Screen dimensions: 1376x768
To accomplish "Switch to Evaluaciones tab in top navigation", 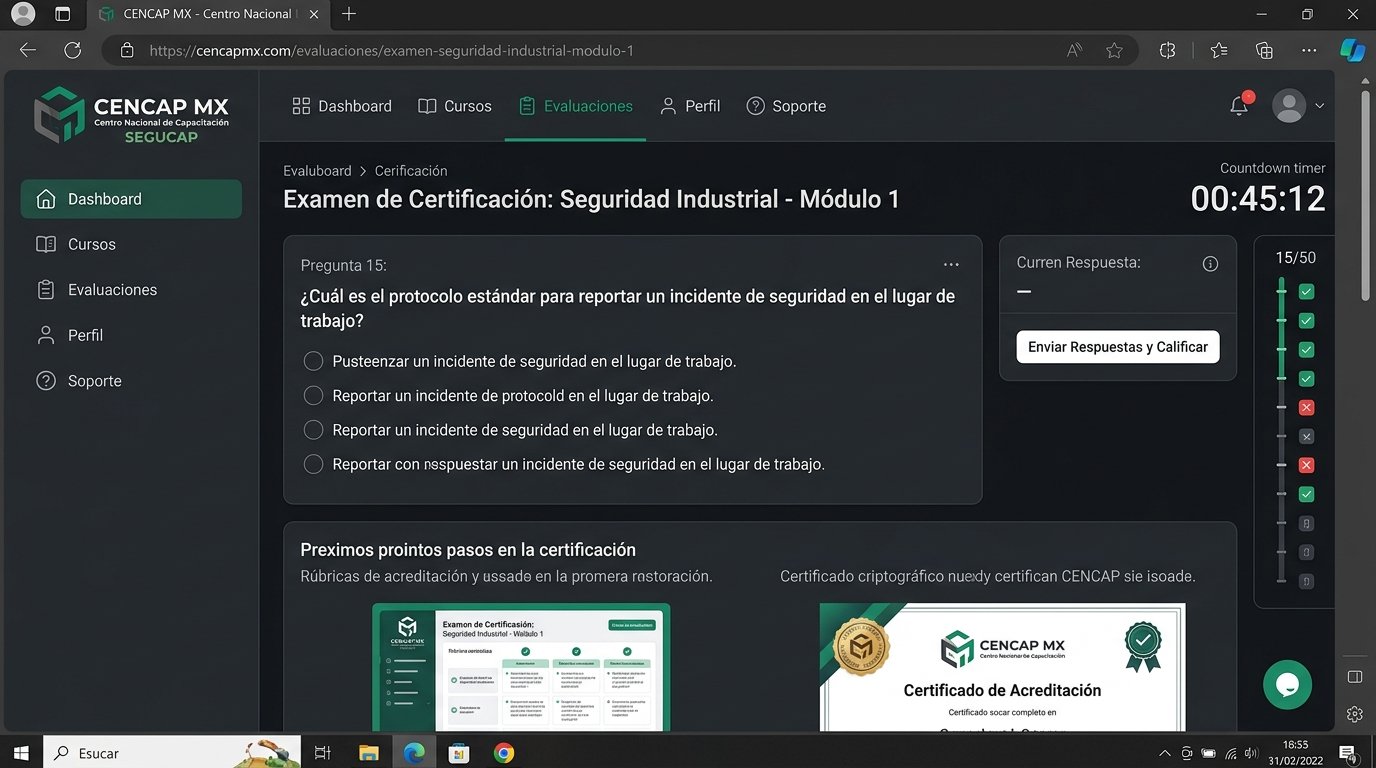I will [576, 106].
